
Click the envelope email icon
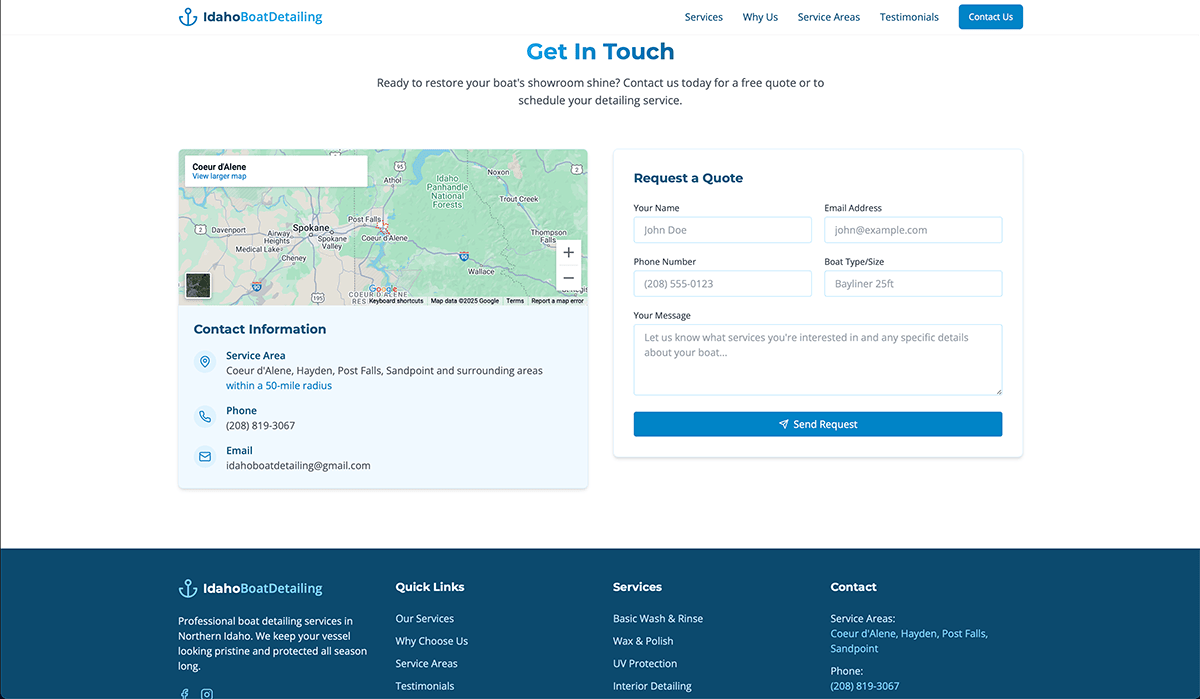(205, 457)
